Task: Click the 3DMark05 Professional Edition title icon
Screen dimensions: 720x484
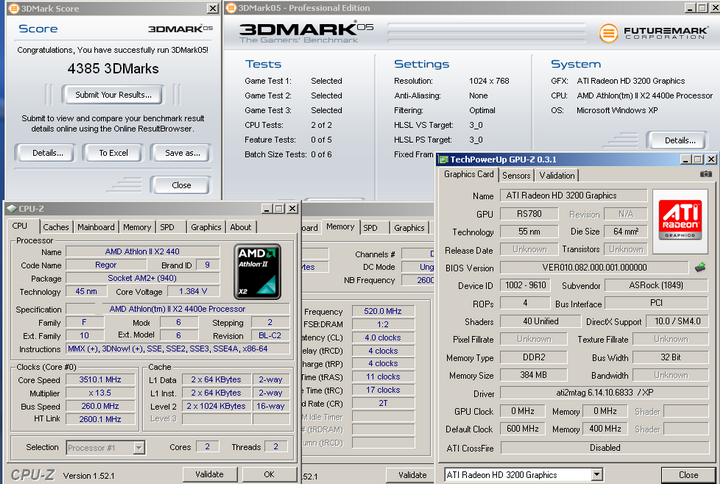Action: (231, 8)
